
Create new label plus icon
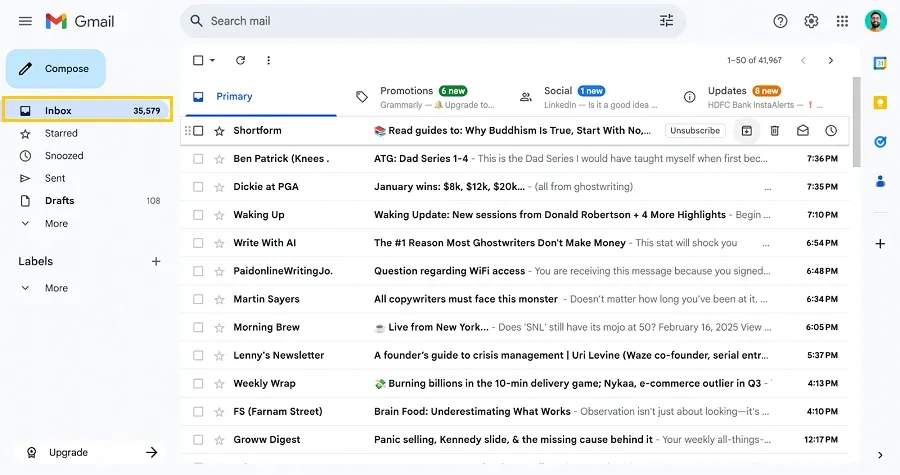(x=156, y=262)
